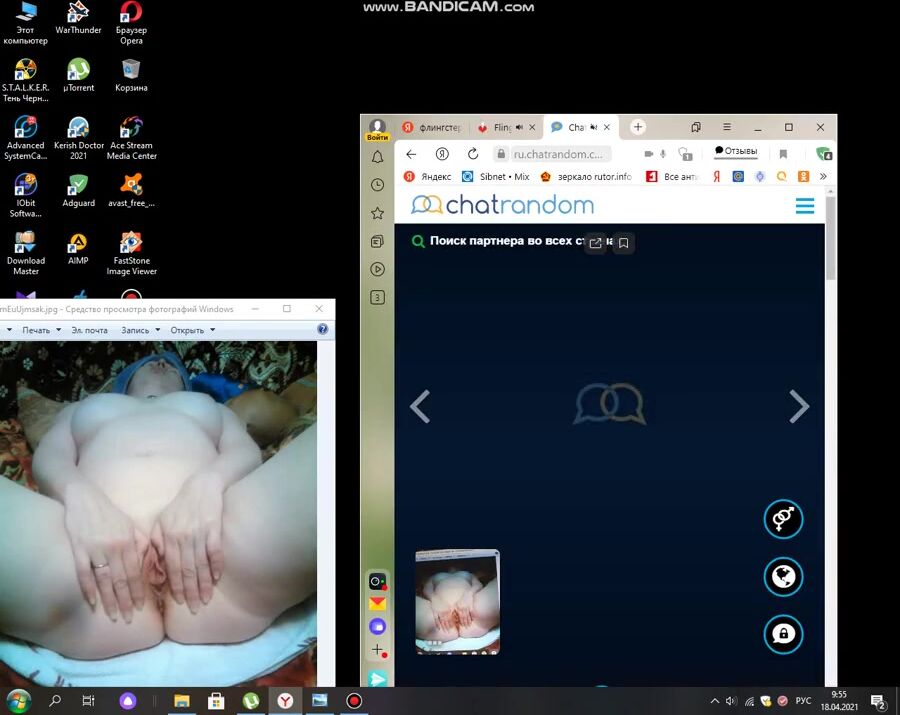Click the gender filter icon
This screenshot has width=900, height=715.
[x=784, y=519]
